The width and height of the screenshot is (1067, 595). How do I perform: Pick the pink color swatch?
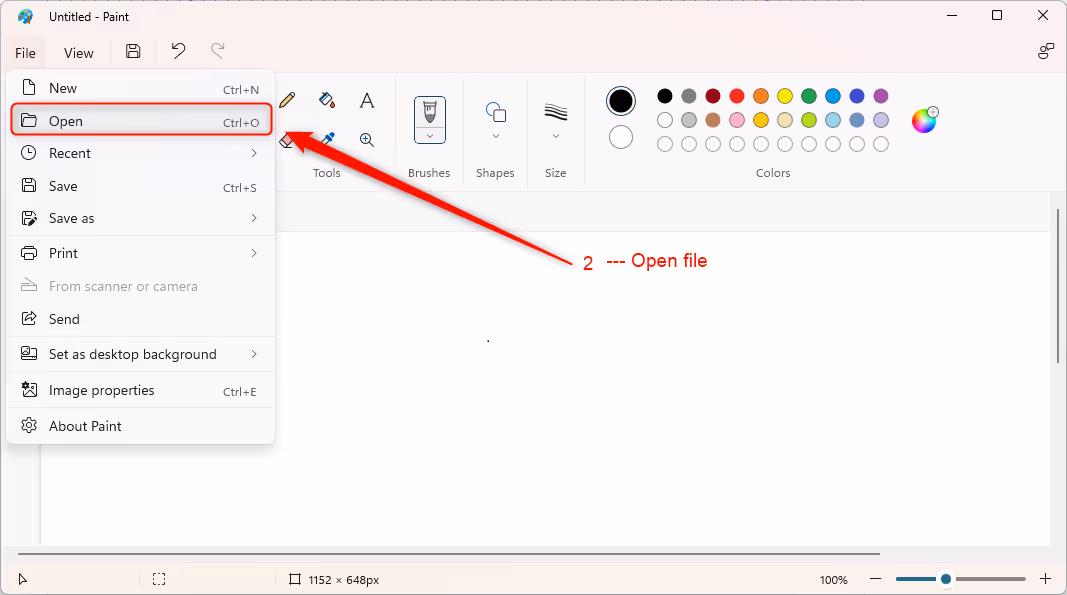tap(736, 120)
